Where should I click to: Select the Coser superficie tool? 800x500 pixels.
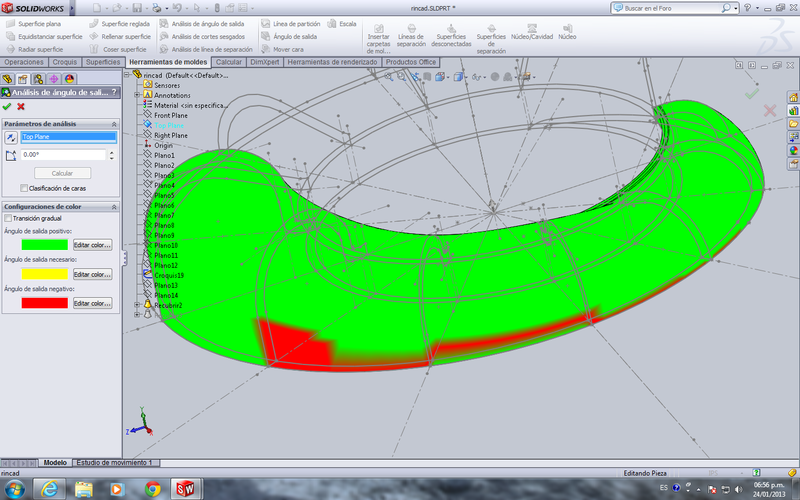pos(124,49)
